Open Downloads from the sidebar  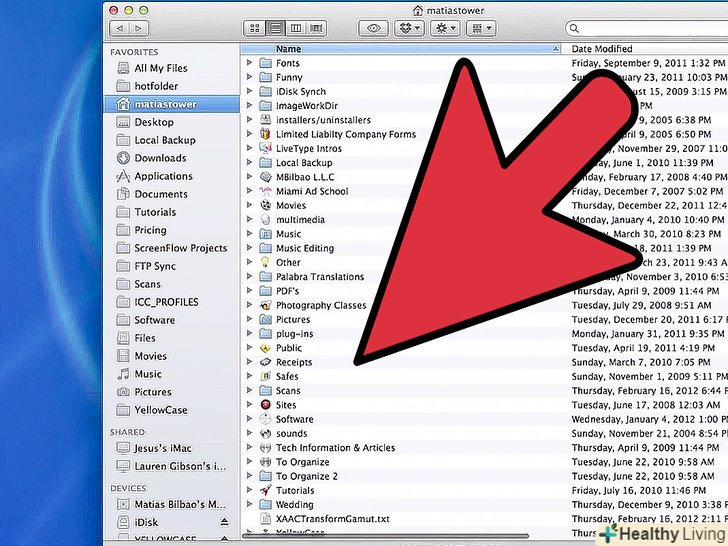[x=160, y=158]
